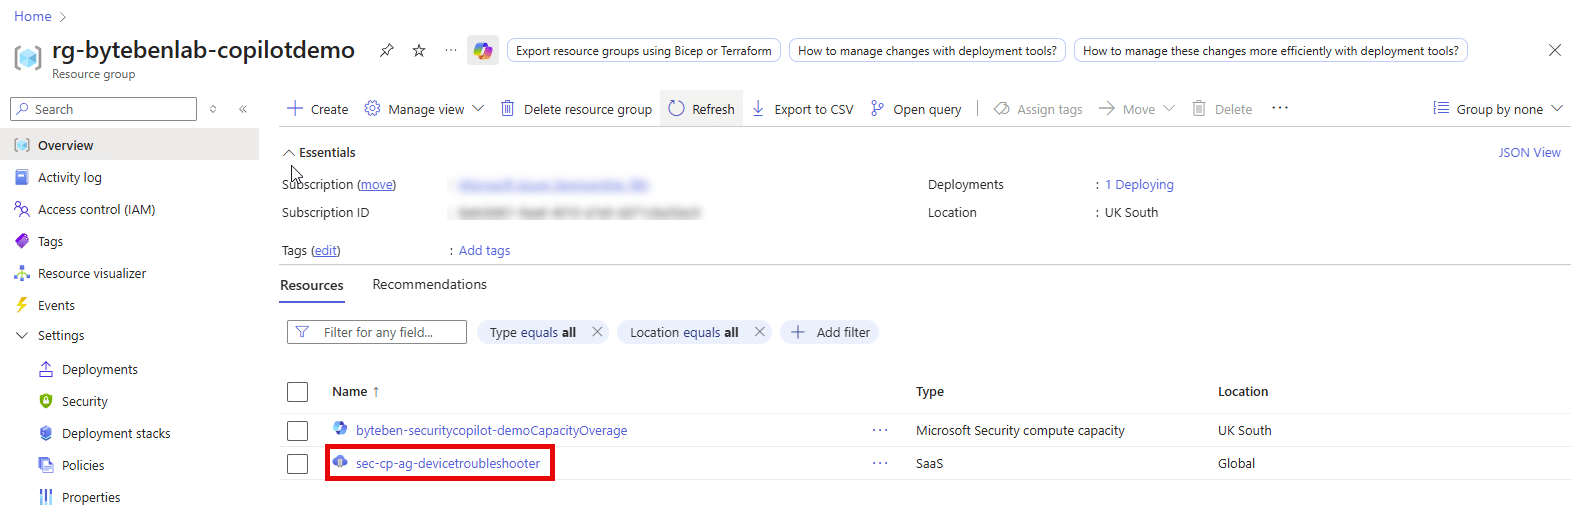Tick the sec-cp-ag-devicetroubleshooter checkbox
The height and width of the screenshot is (520, 1574).
297,464
